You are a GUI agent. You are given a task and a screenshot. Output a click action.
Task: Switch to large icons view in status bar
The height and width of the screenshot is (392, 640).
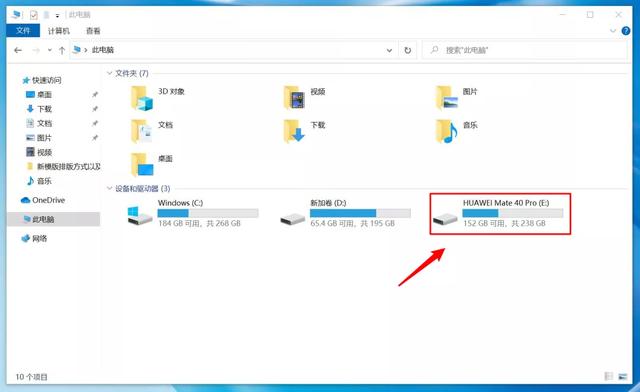[x=622, y=376]
